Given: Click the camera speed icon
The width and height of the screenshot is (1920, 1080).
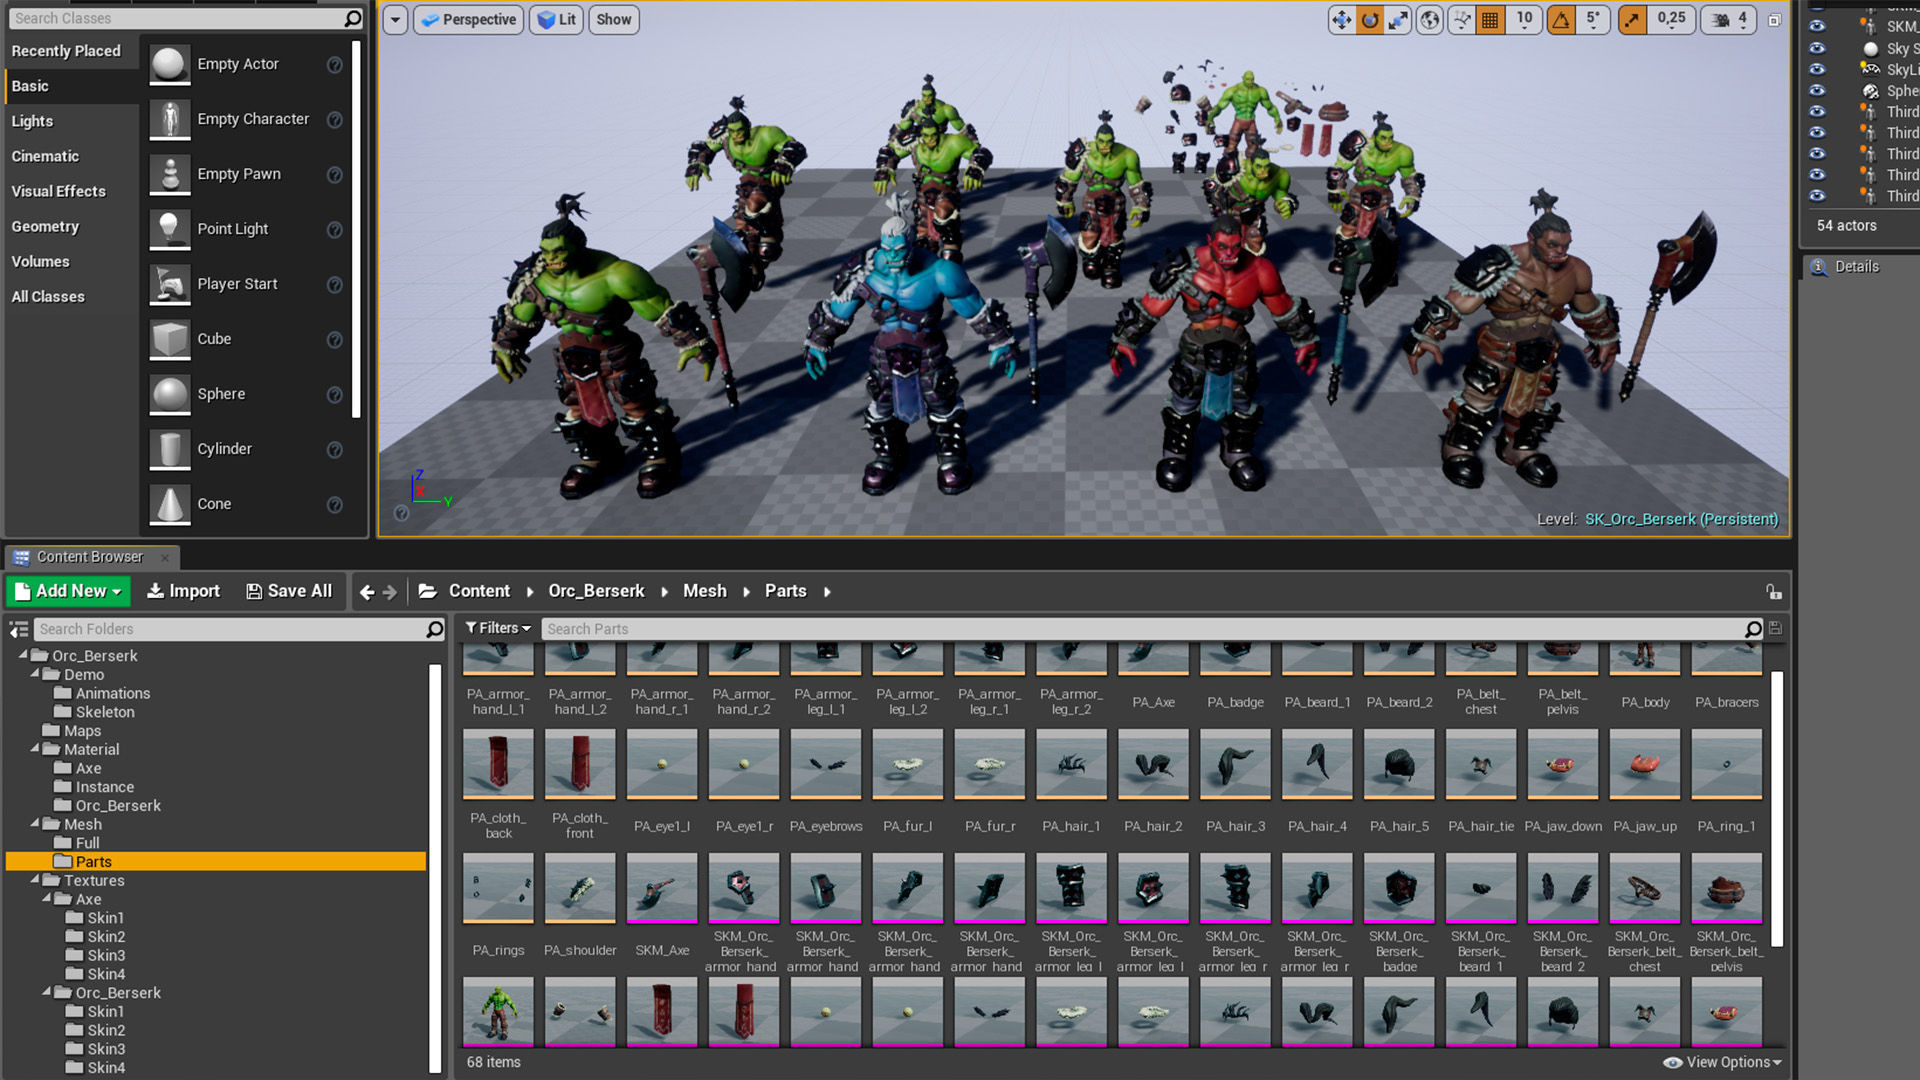Looking at the screenshot, I should coord(1721,20).
